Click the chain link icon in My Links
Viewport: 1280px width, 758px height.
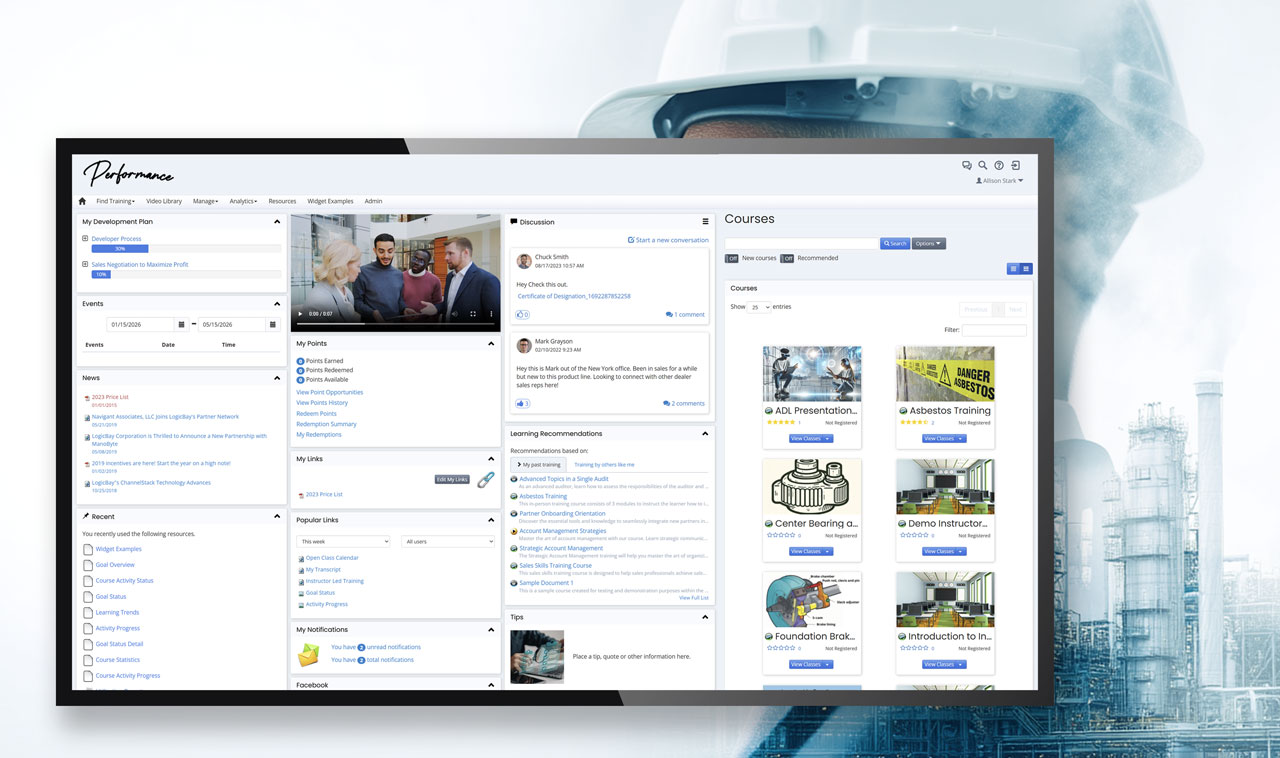486,479
